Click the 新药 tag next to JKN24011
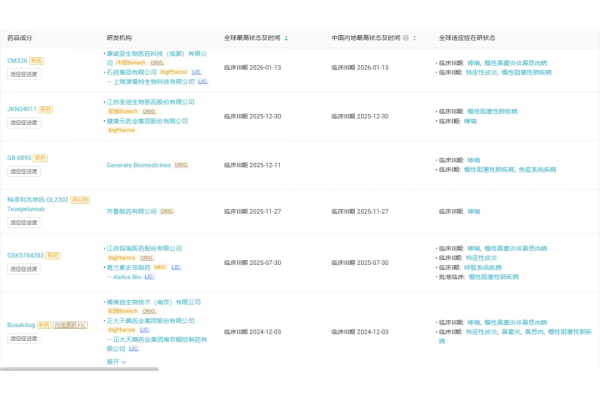The height and width of the screenshot is (400, 600). [46, 109]
